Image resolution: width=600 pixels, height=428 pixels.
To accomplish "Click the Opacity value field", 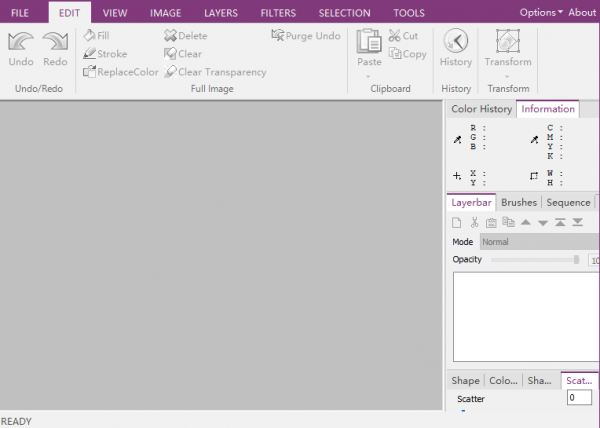I will click(x=594, y=260).
